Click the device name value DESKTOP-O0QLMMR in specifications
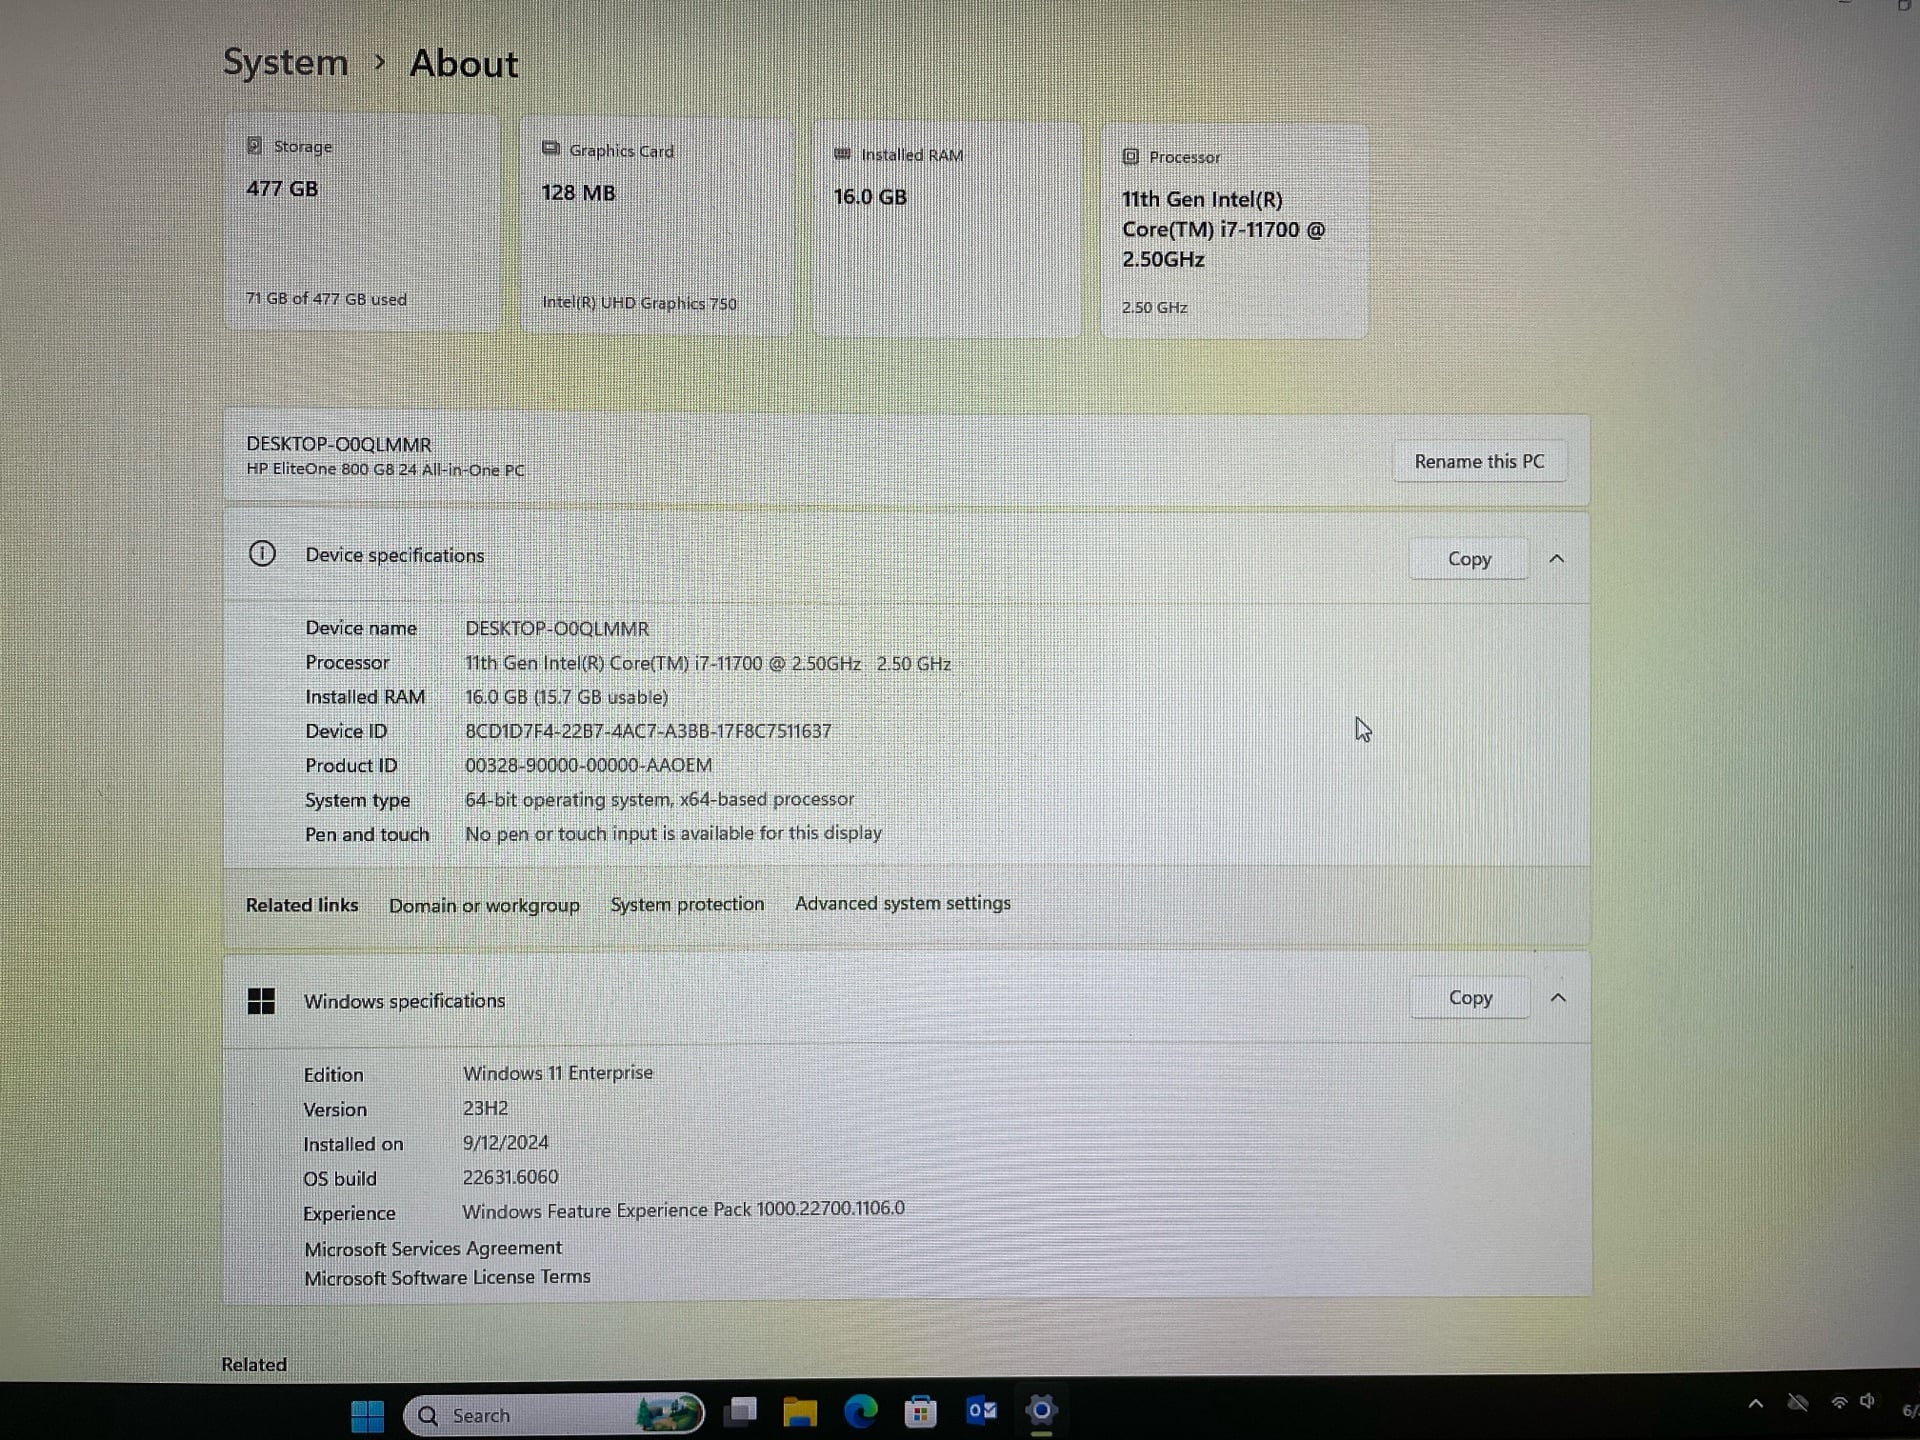This screenshot has width=1920, height=1440. click(557, 628)
